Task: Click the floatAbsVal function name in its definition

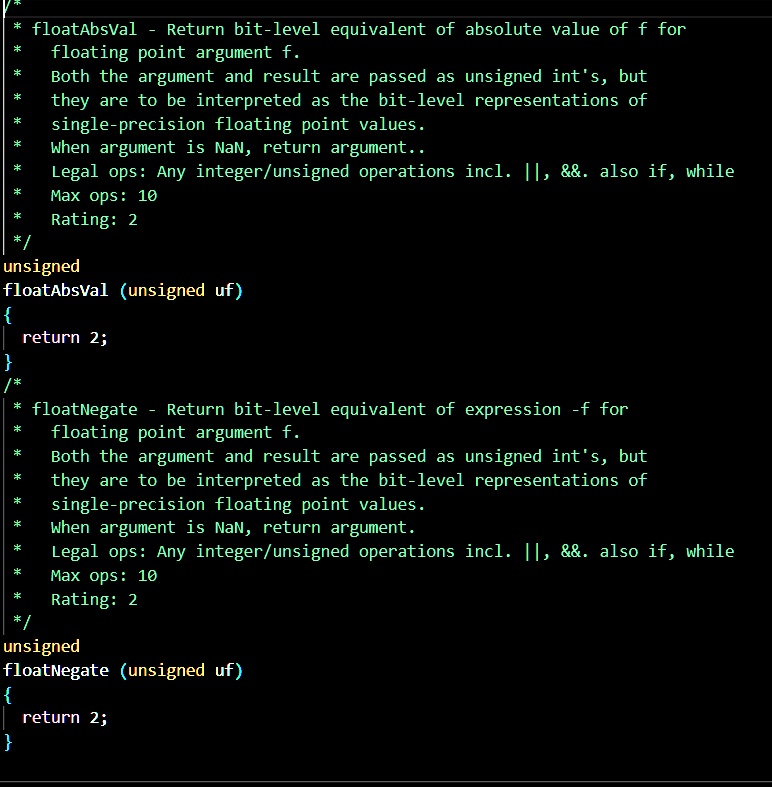Action: [56, 290]
